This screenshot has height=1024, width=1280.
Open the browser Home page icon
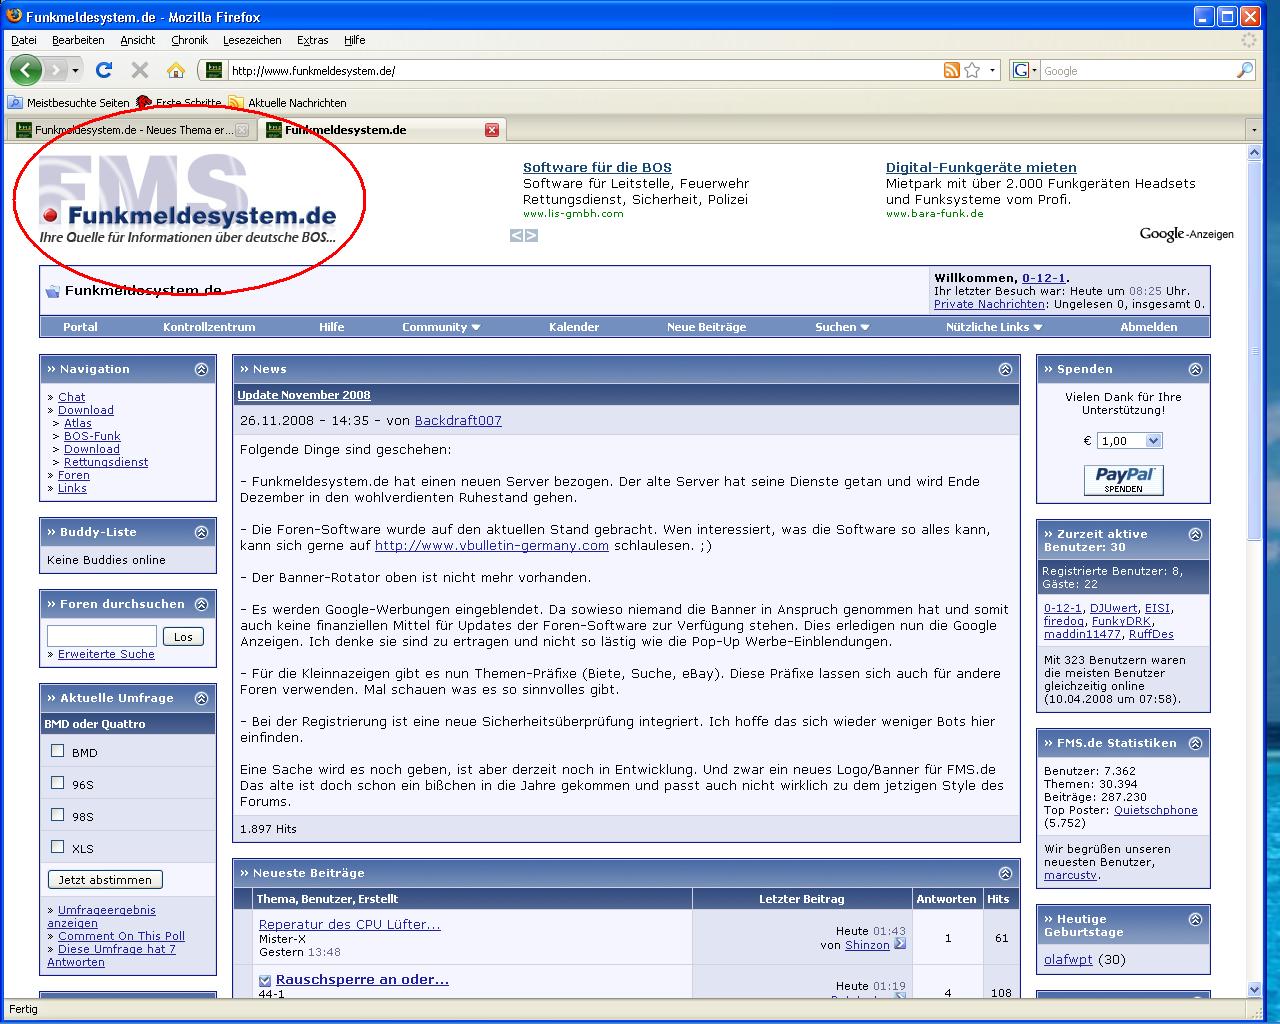176,70
